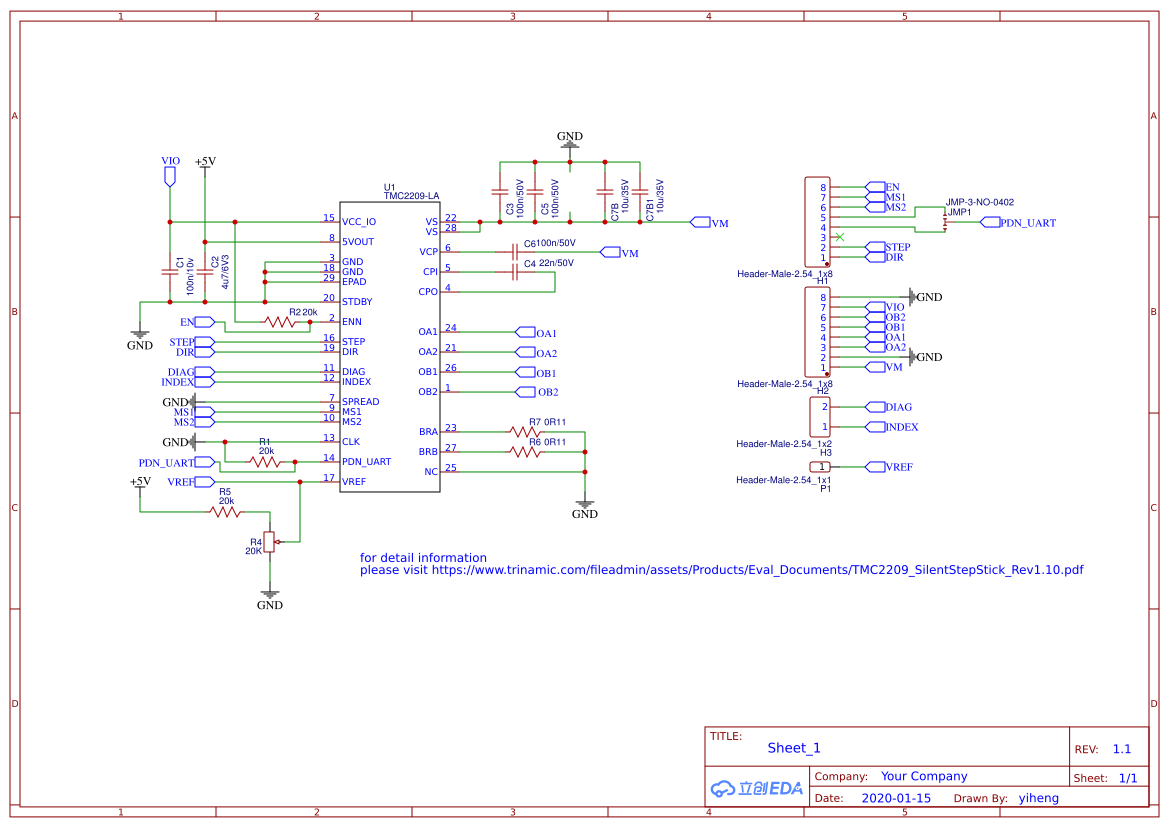Click the Your Company field
The width and height of the screenshot is (1169, 827).
[x=924, y=776]
